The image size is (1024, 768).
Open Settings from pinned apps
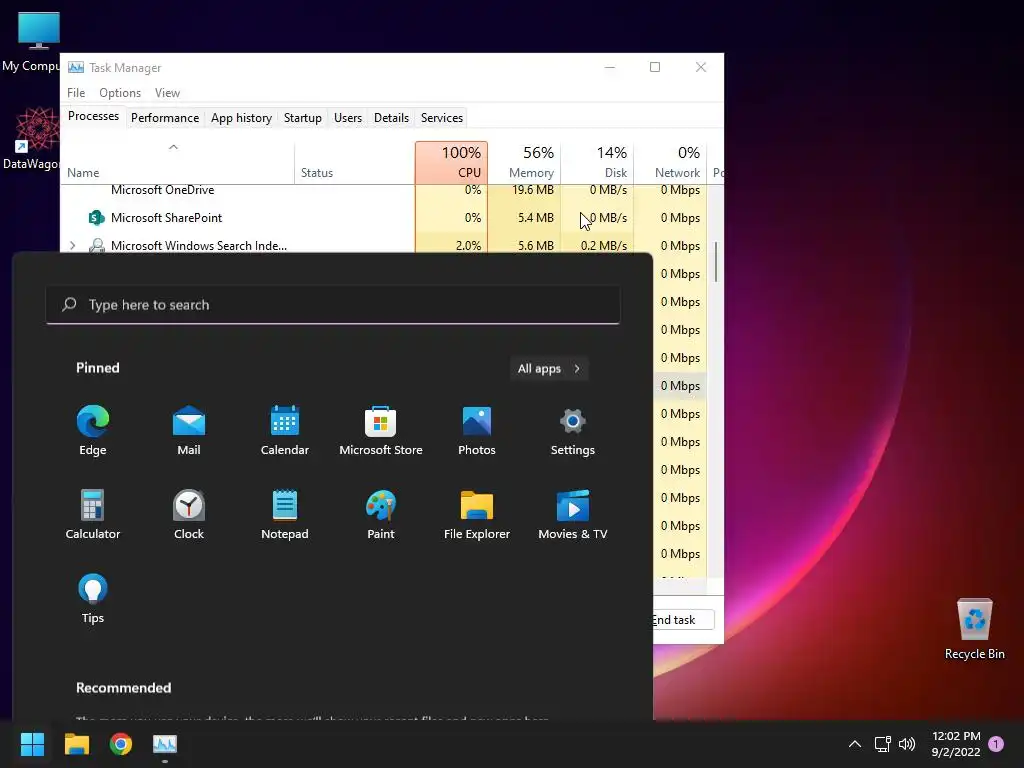(573, 430)
